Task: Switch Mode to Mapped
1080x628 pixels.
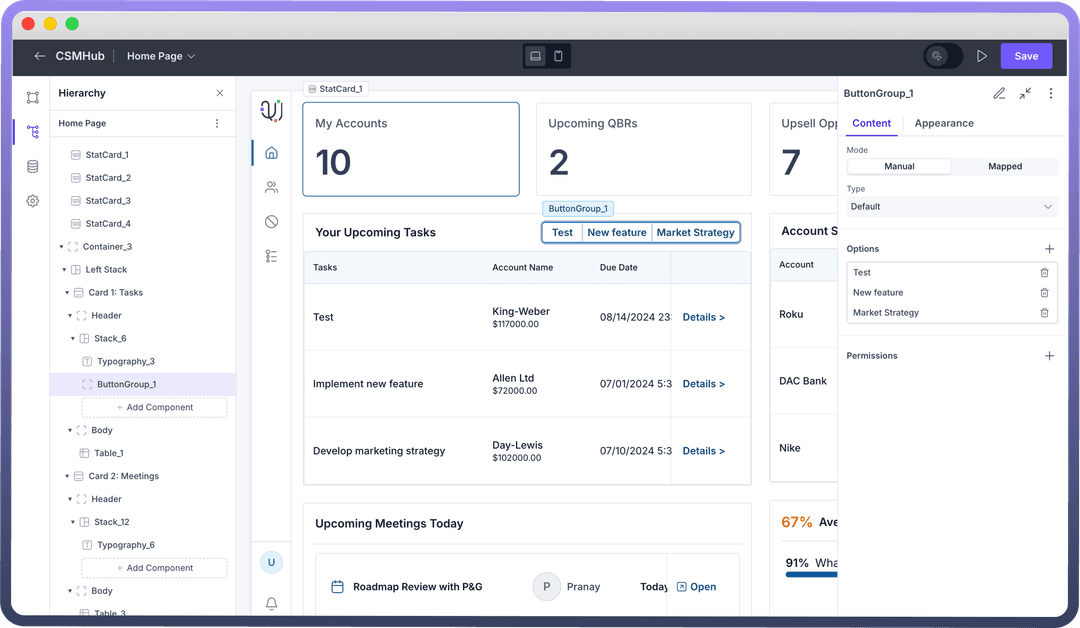Action: click(x=1004, y=166)
